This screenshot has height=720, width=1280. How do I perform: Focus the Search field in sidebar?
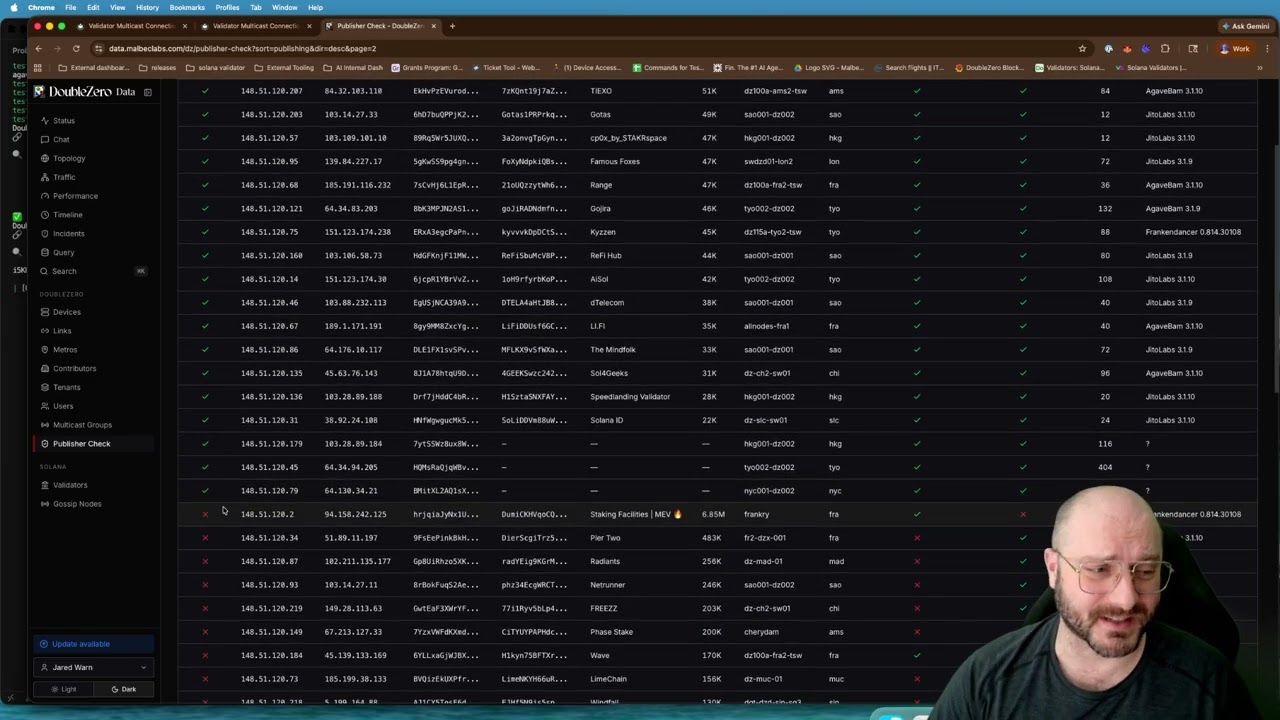pyautogui.click(x=92, y=271)
